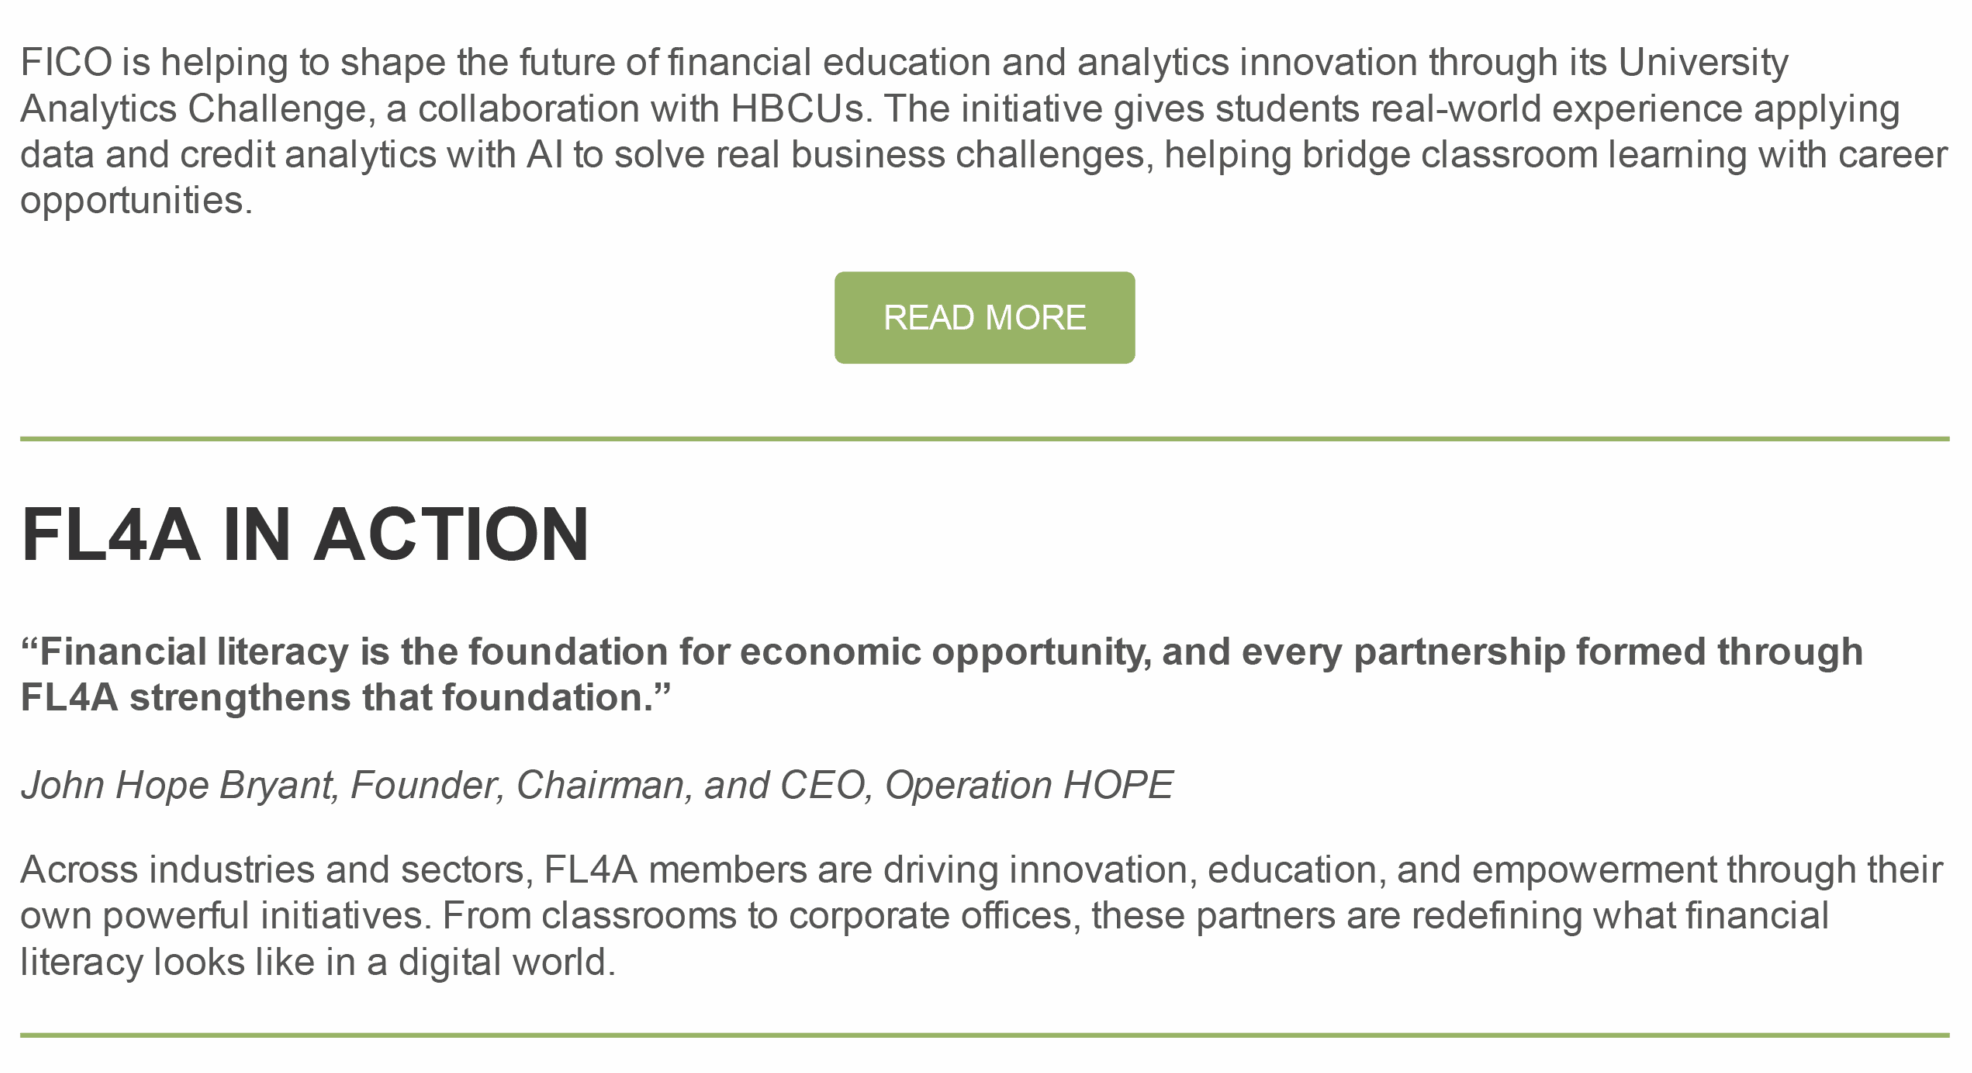
Task: Click Operation HOPE in the attribution
Action: 1028,786
